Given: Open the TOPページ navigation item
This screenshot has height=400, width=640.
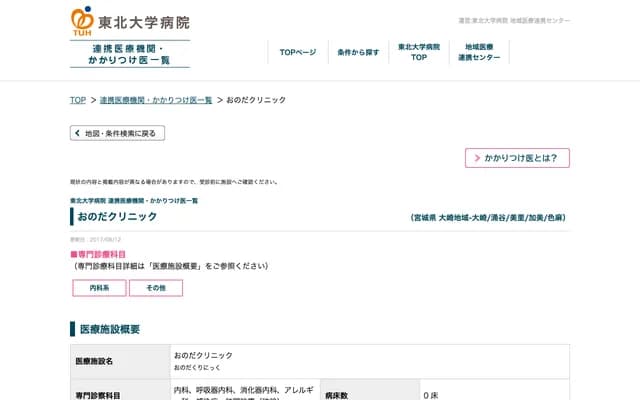Looking at the screenshot, I should click(x=297, y=52).
